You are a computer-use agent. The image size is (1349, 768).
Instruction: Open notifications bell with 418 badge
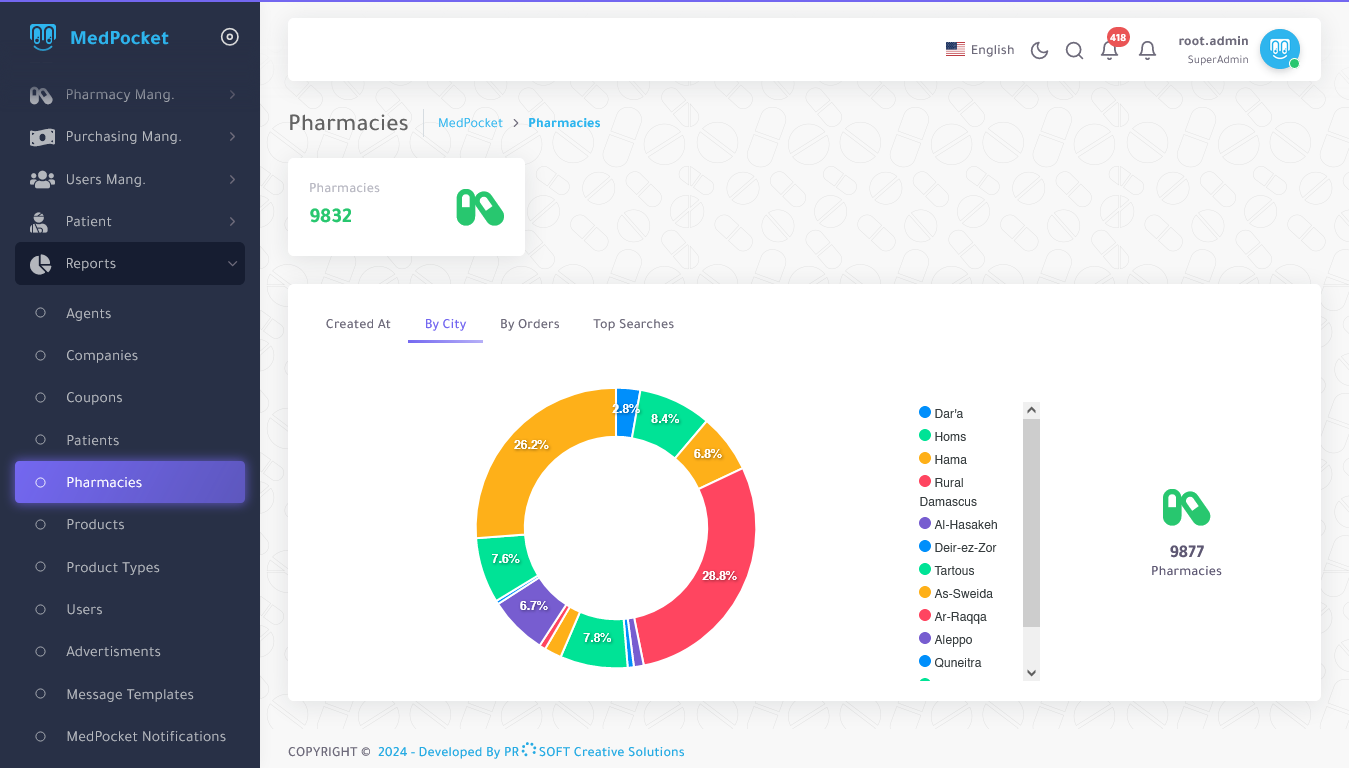tap(1109, 50)
